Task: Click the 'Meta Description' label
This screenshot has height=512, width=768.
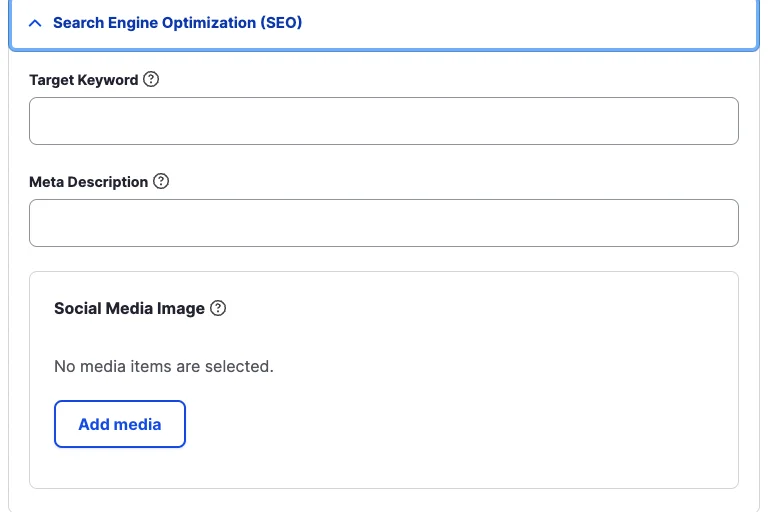Action: (x=89, y=182)
